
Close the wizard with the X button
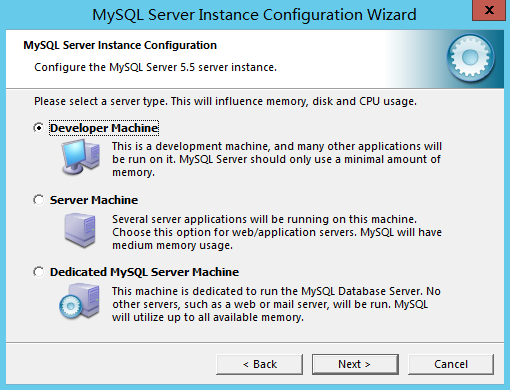[x=489, y=10]
